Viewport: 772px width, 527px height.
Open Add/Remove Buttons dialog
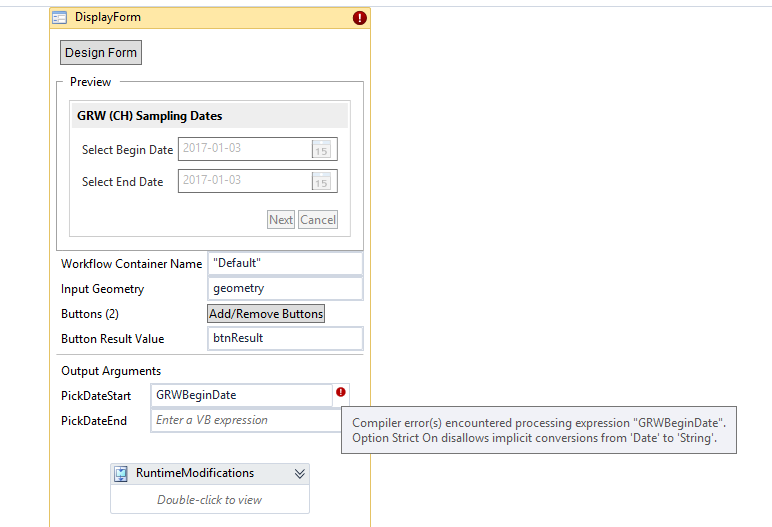266,314
